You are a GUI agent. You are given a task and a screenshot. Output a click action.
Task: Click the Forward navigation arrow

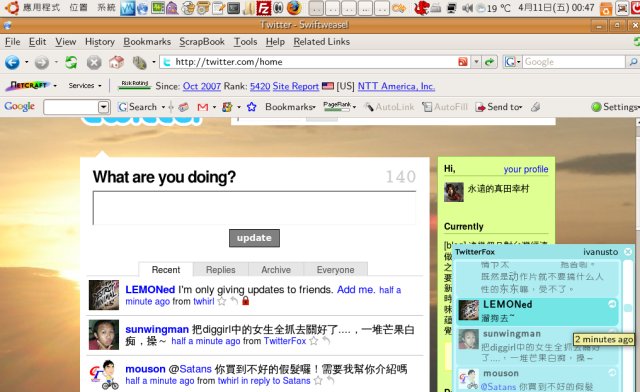coord(41,62)
